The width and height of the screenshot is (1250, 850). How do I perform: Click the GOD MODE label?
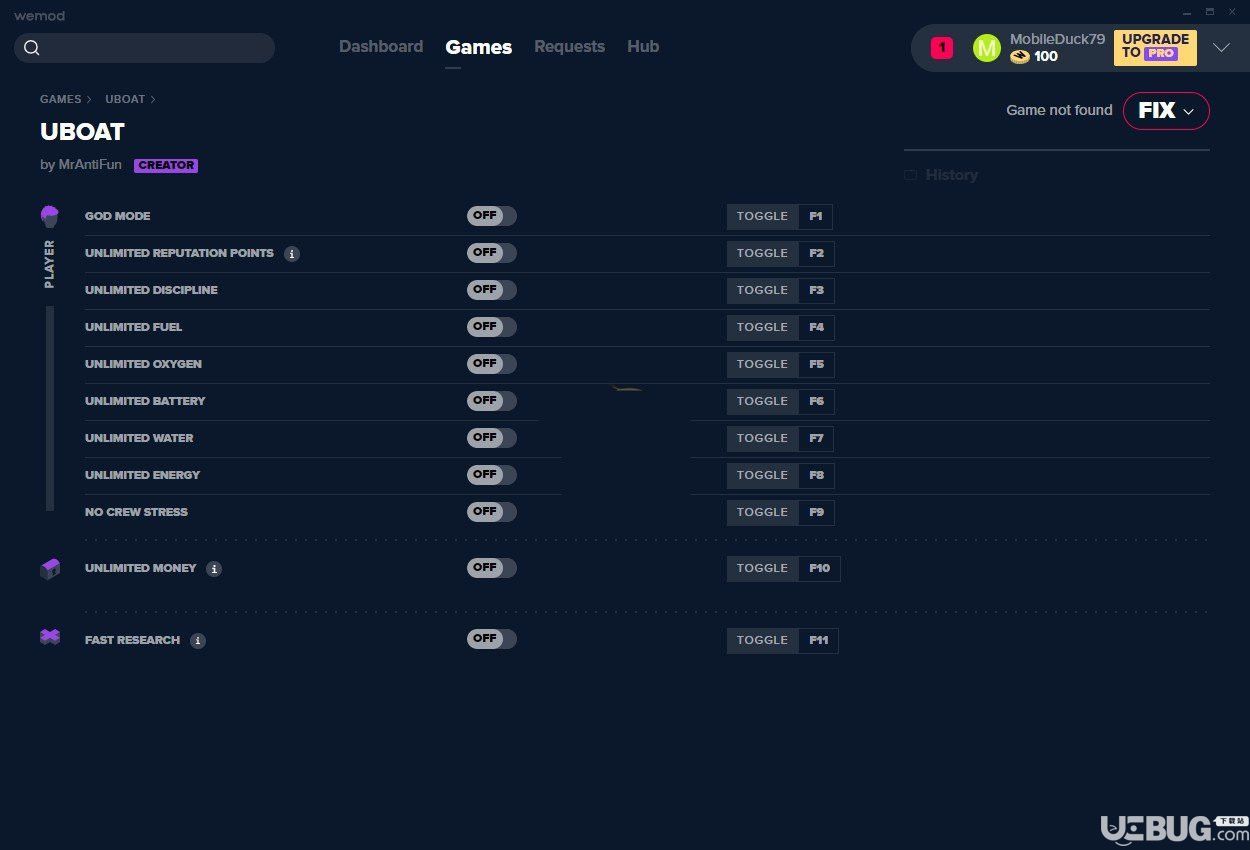pos(118,216)
